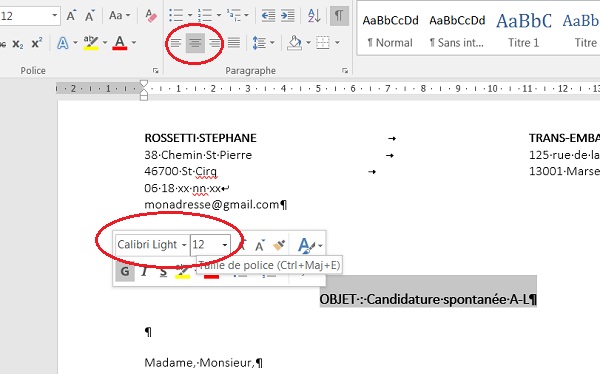Screen dimensions: 600x374
Task: Apply yellow text highlight from ribbon
Action: click(x=91, y=43)
